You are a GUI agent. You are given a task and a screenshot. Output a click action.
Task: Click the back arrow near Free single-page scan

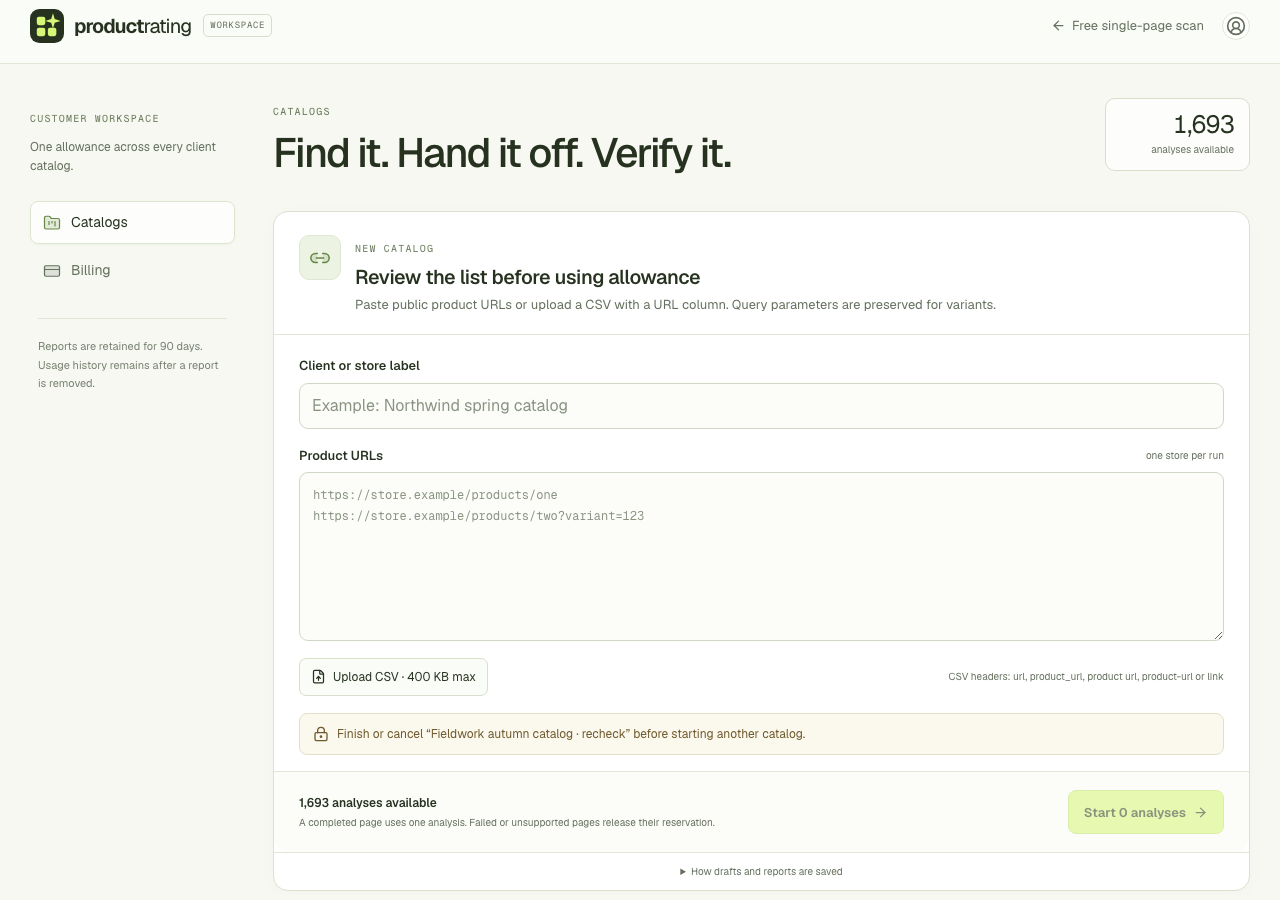(1058, 26)
